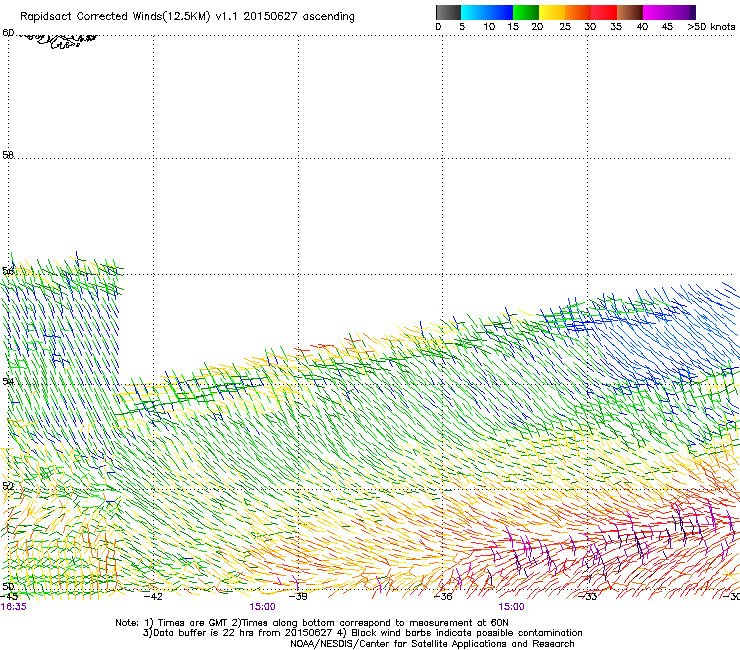Click the "15:00" time label left of -39
The image size is (740, 650).
tap(262, 607)
